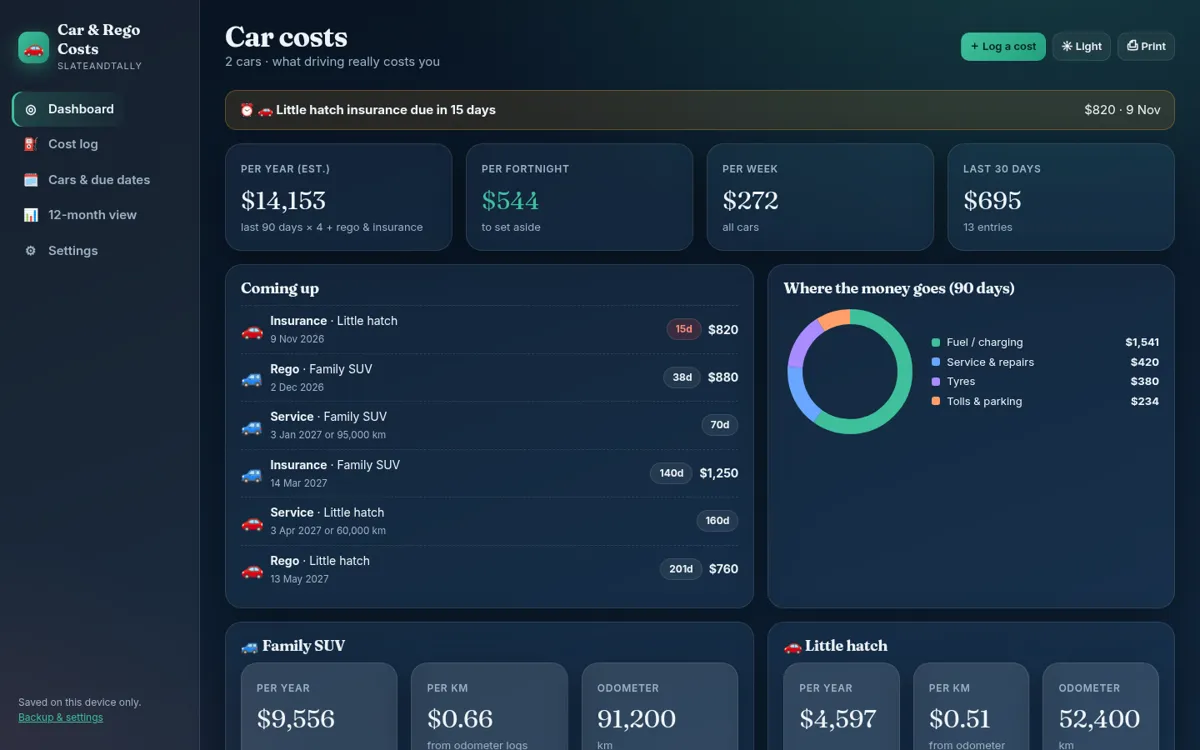Click the $880 rego amount
This screenshot has width=1200, height=750.
point(723,377)
